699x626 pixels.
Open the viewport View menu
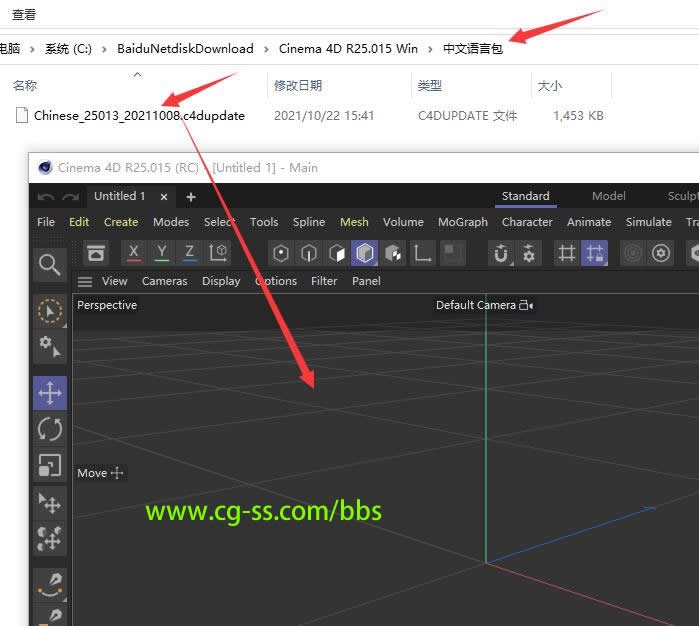[x=115, y=281]
